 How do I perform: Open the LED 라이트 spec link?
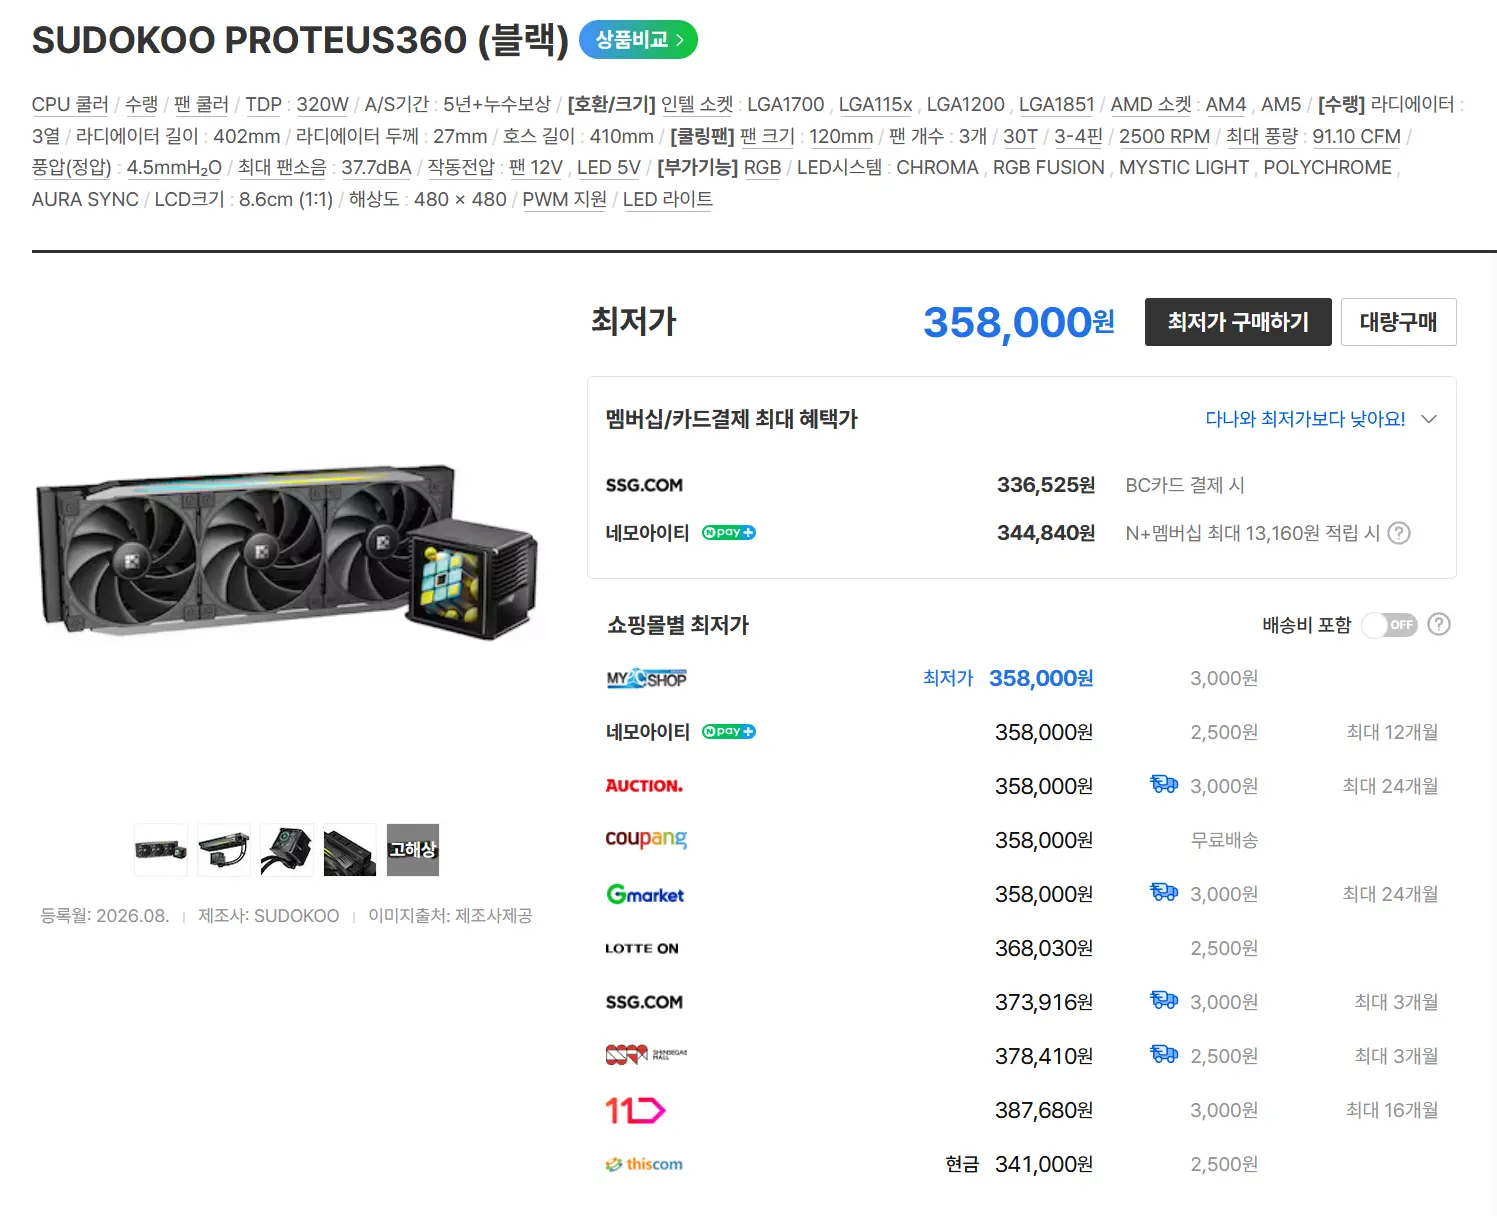click(668, 200)
